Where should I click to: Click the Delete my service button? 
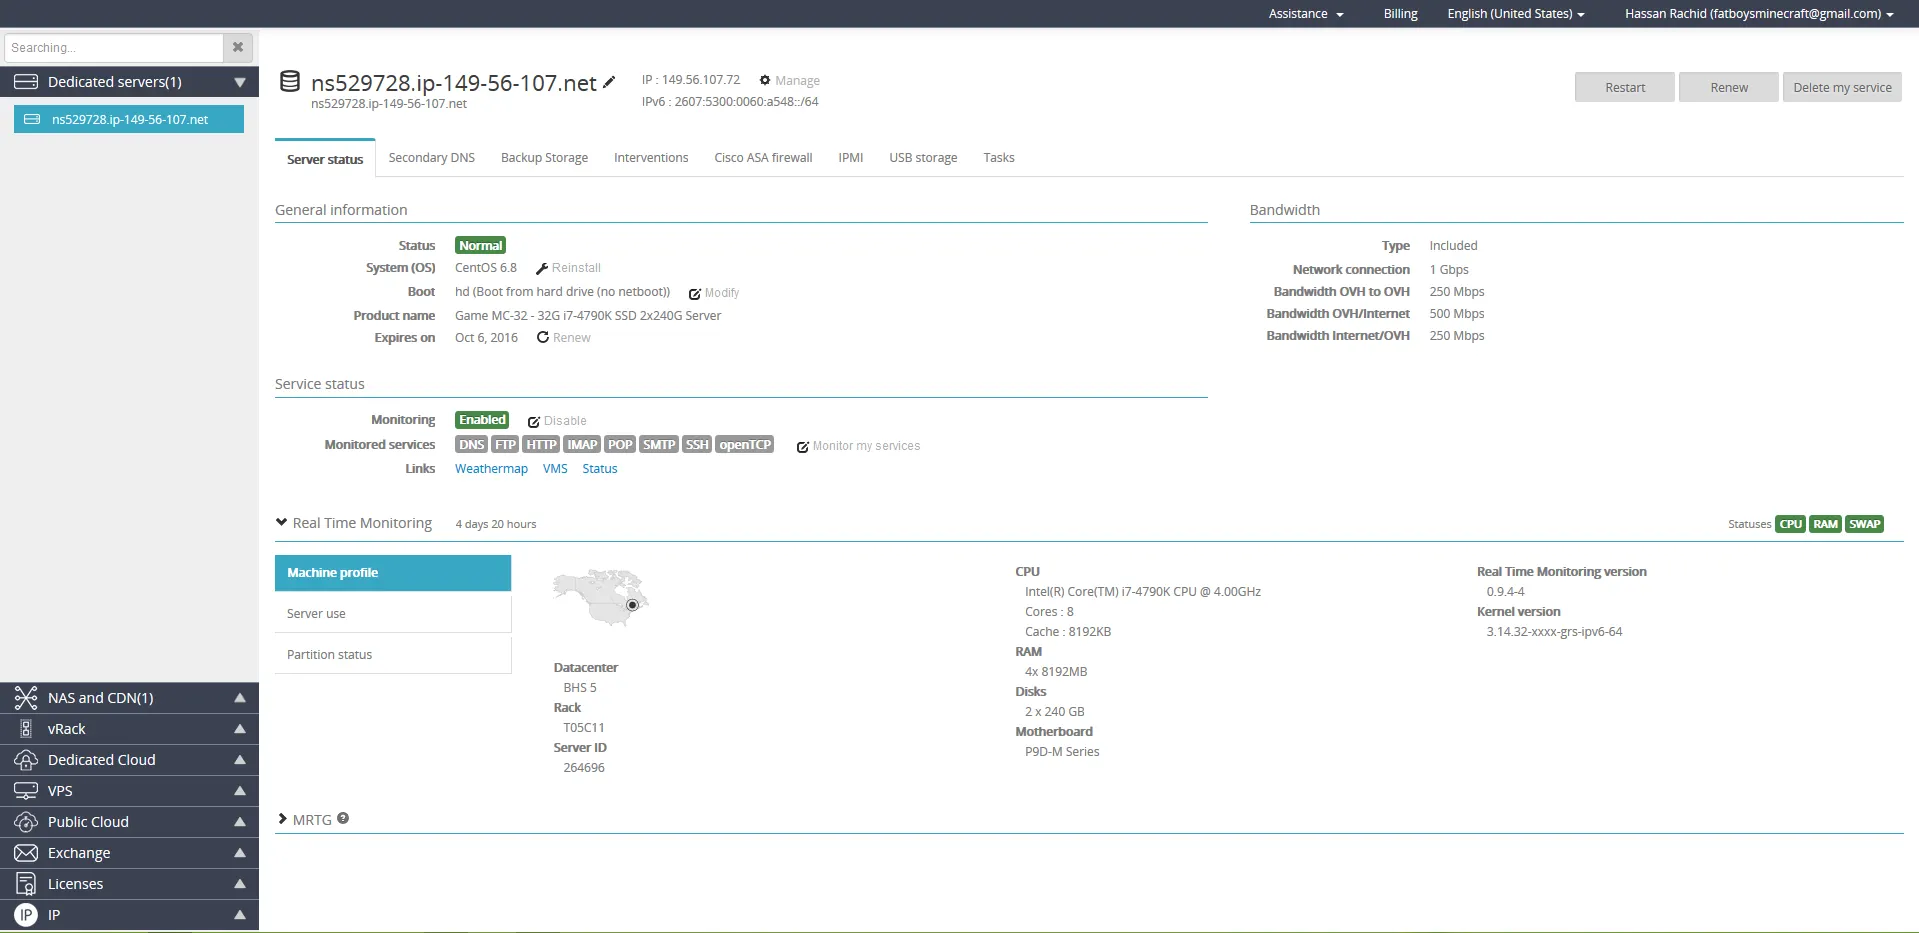pyautogui.click(x=1842, y=87)
